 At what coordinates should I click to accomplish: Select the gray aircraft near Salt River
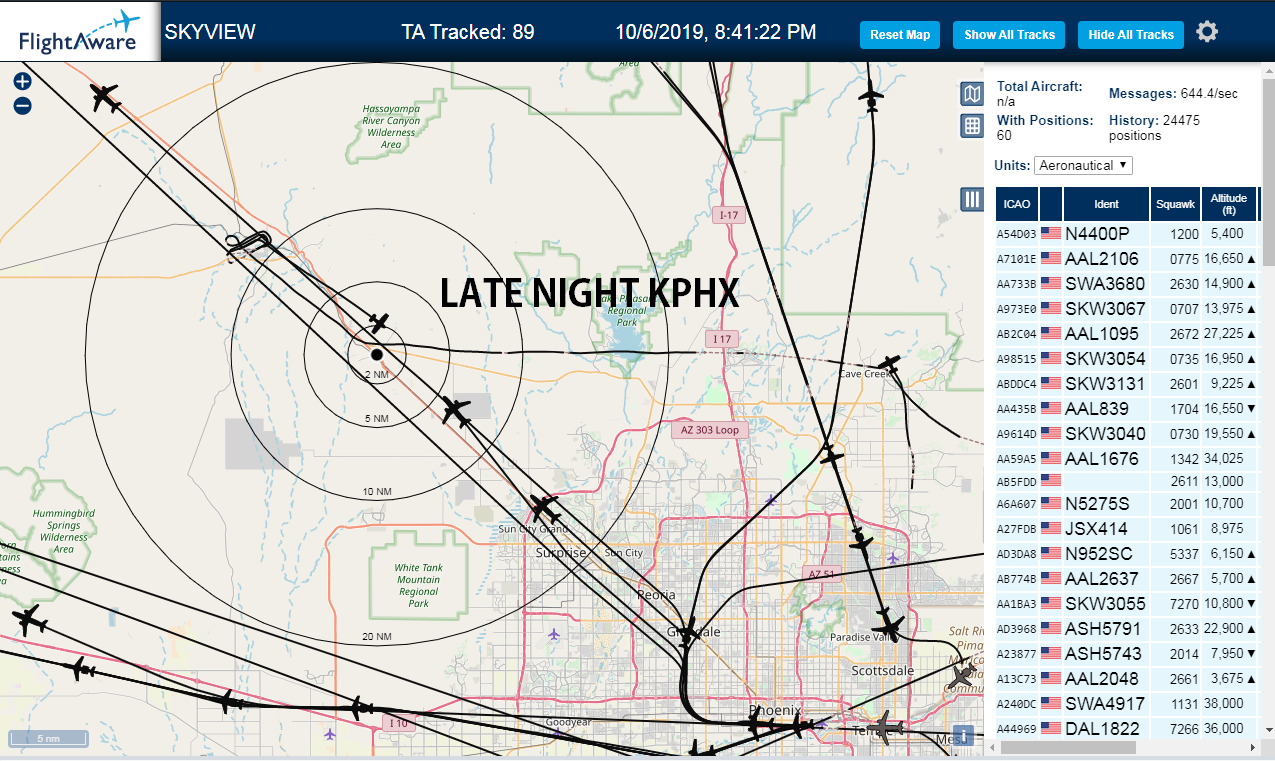pos(962,677)
